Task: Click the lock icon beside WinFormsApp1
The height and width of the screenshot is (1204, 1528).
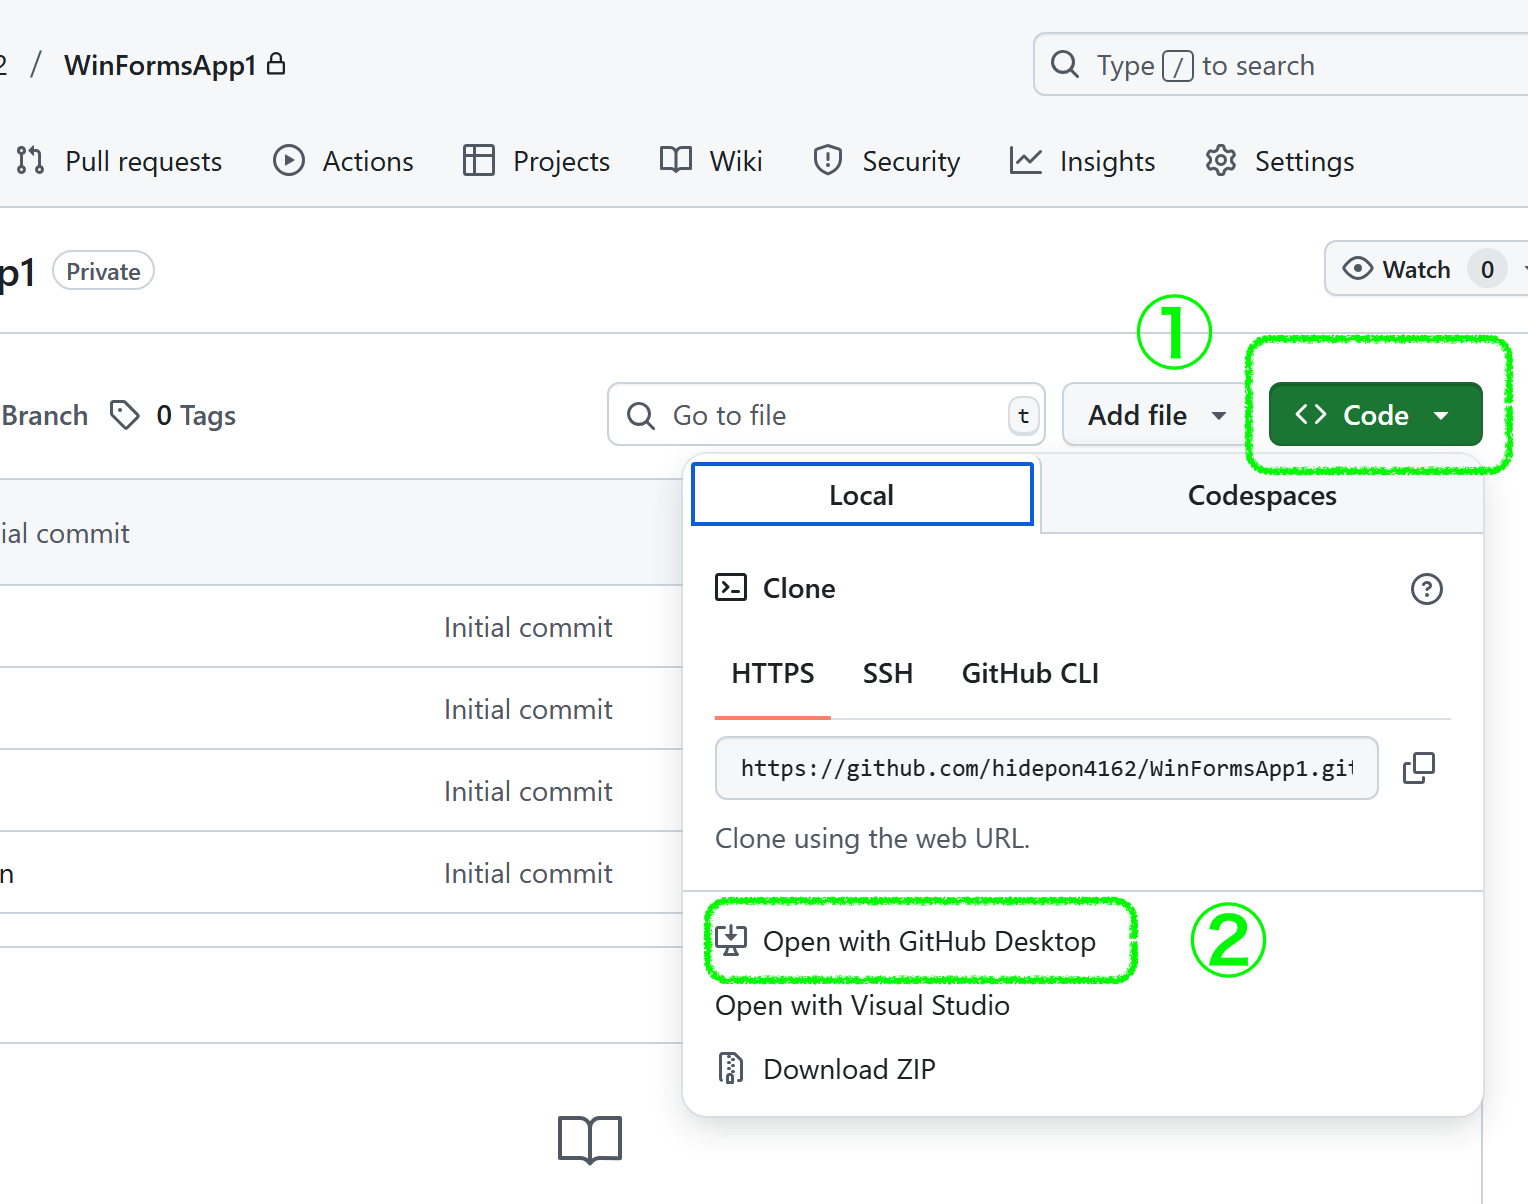Action: (277, 64)
